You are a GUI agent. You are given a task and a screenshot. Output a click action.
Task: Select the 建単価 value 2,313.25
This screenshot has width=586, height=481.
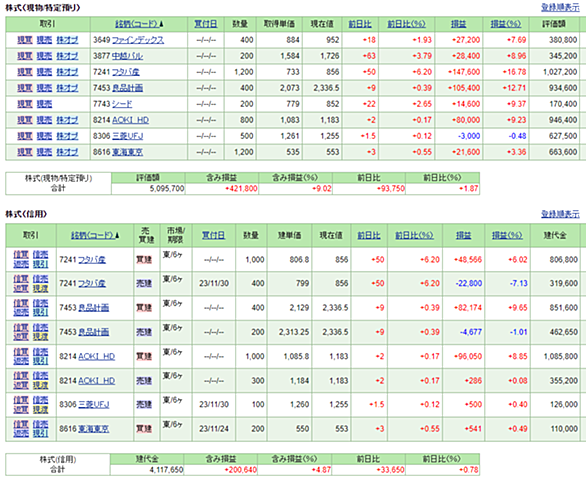tap(294, 332)
